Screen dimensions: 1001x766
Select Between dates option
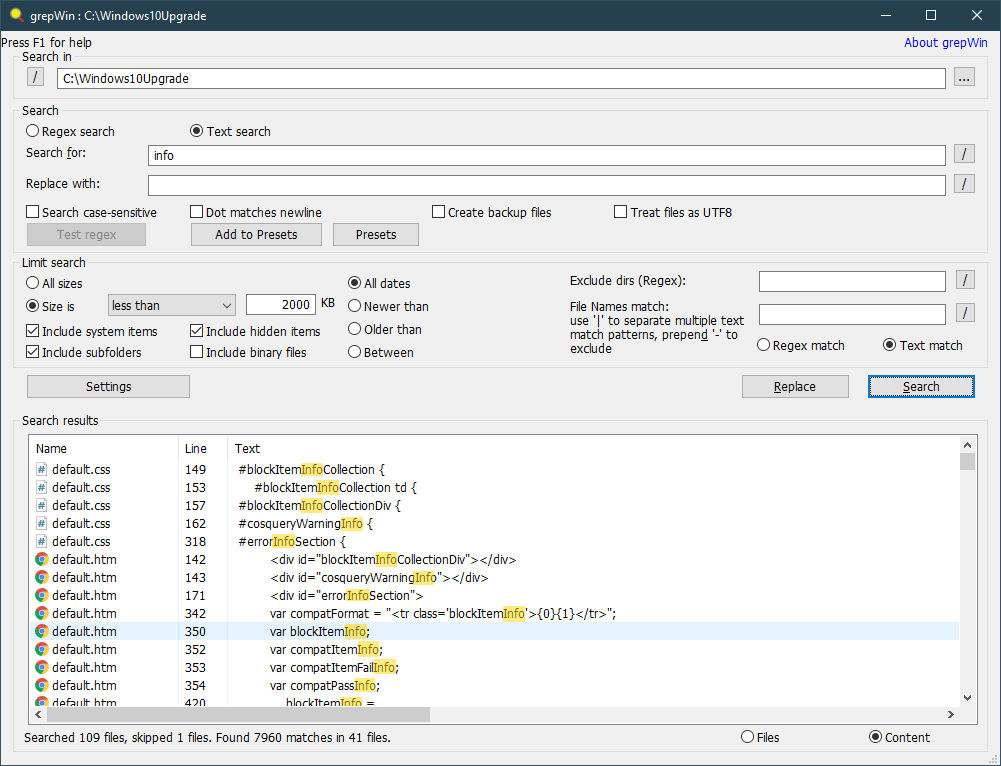[380, 352]
